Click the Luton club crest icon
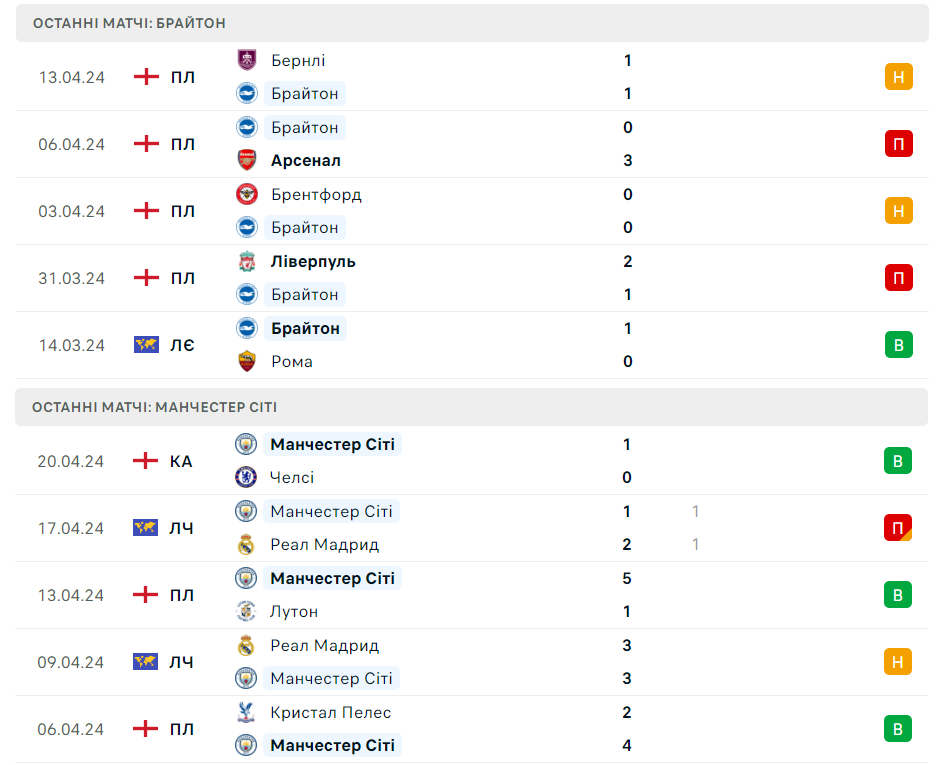The image size is (941, 765). 246,611
